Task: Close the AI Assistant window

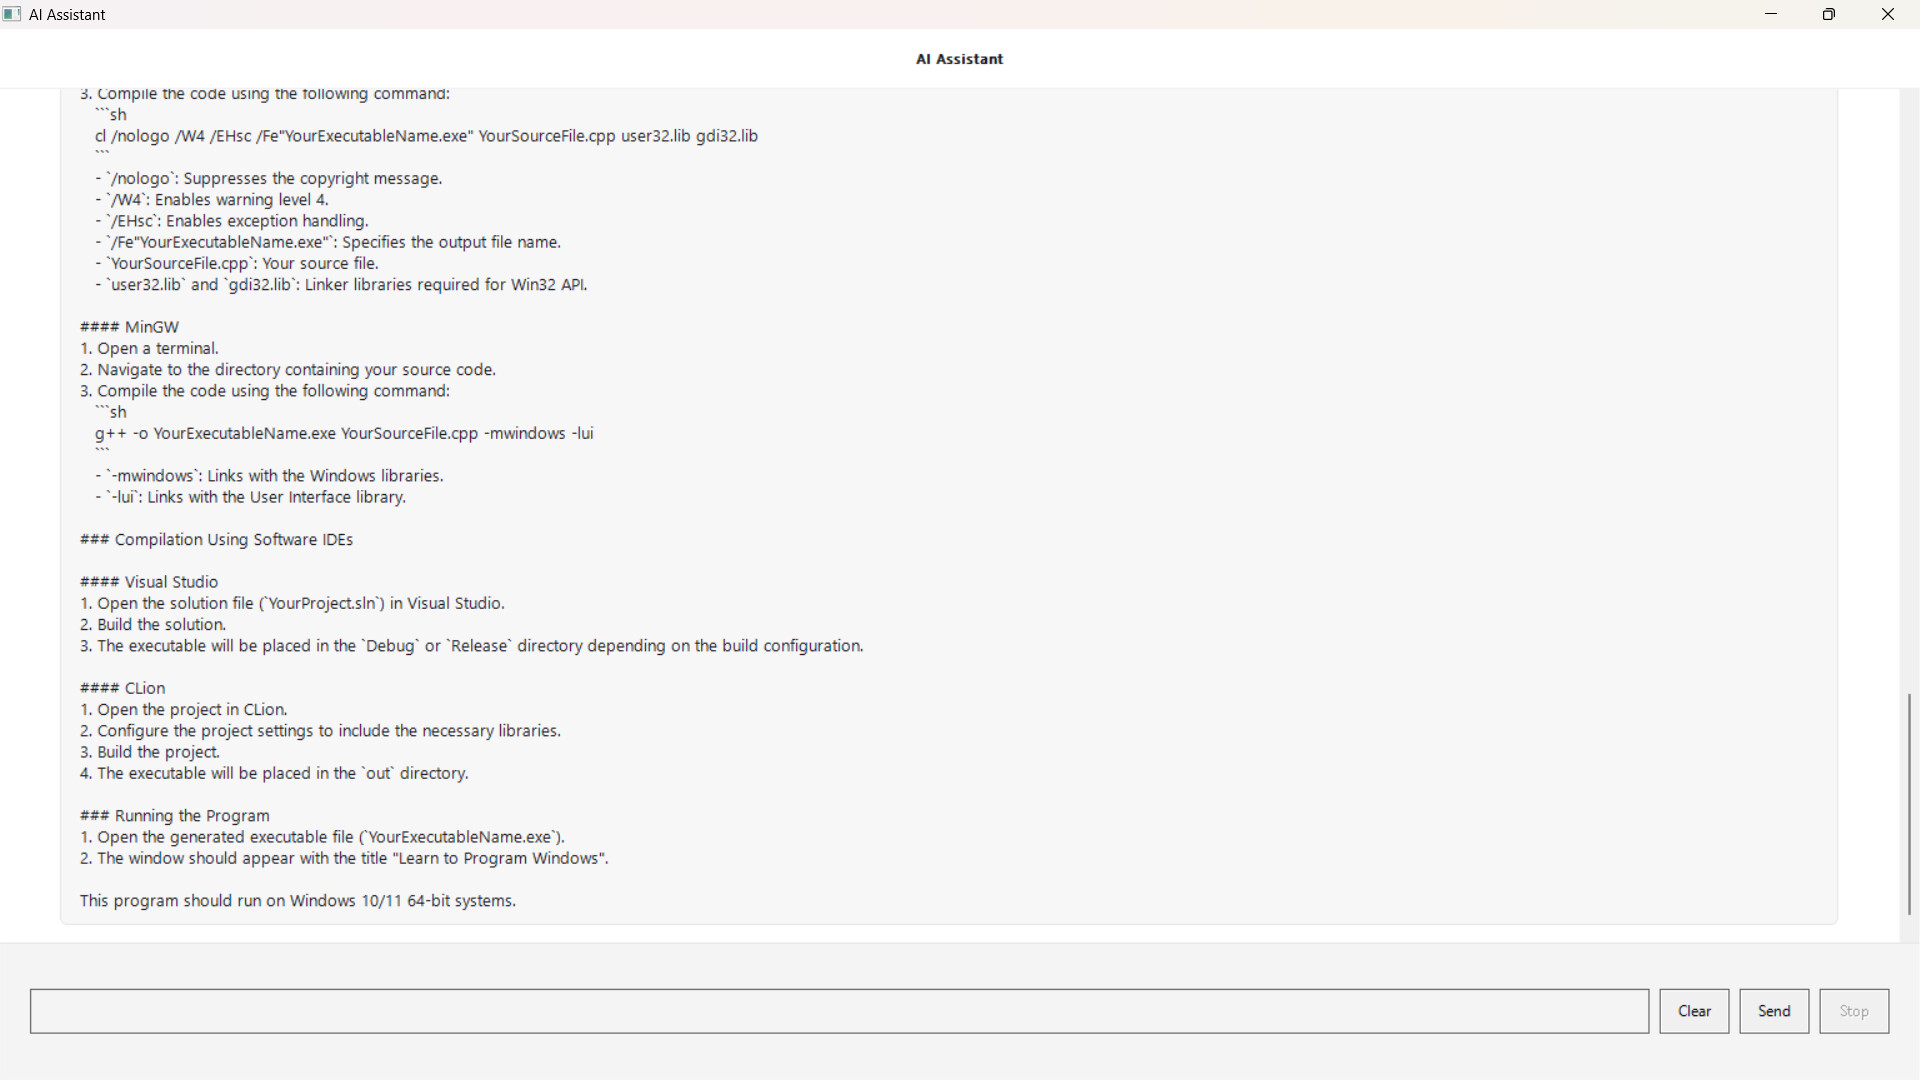Action: [x=1888, y=14]
